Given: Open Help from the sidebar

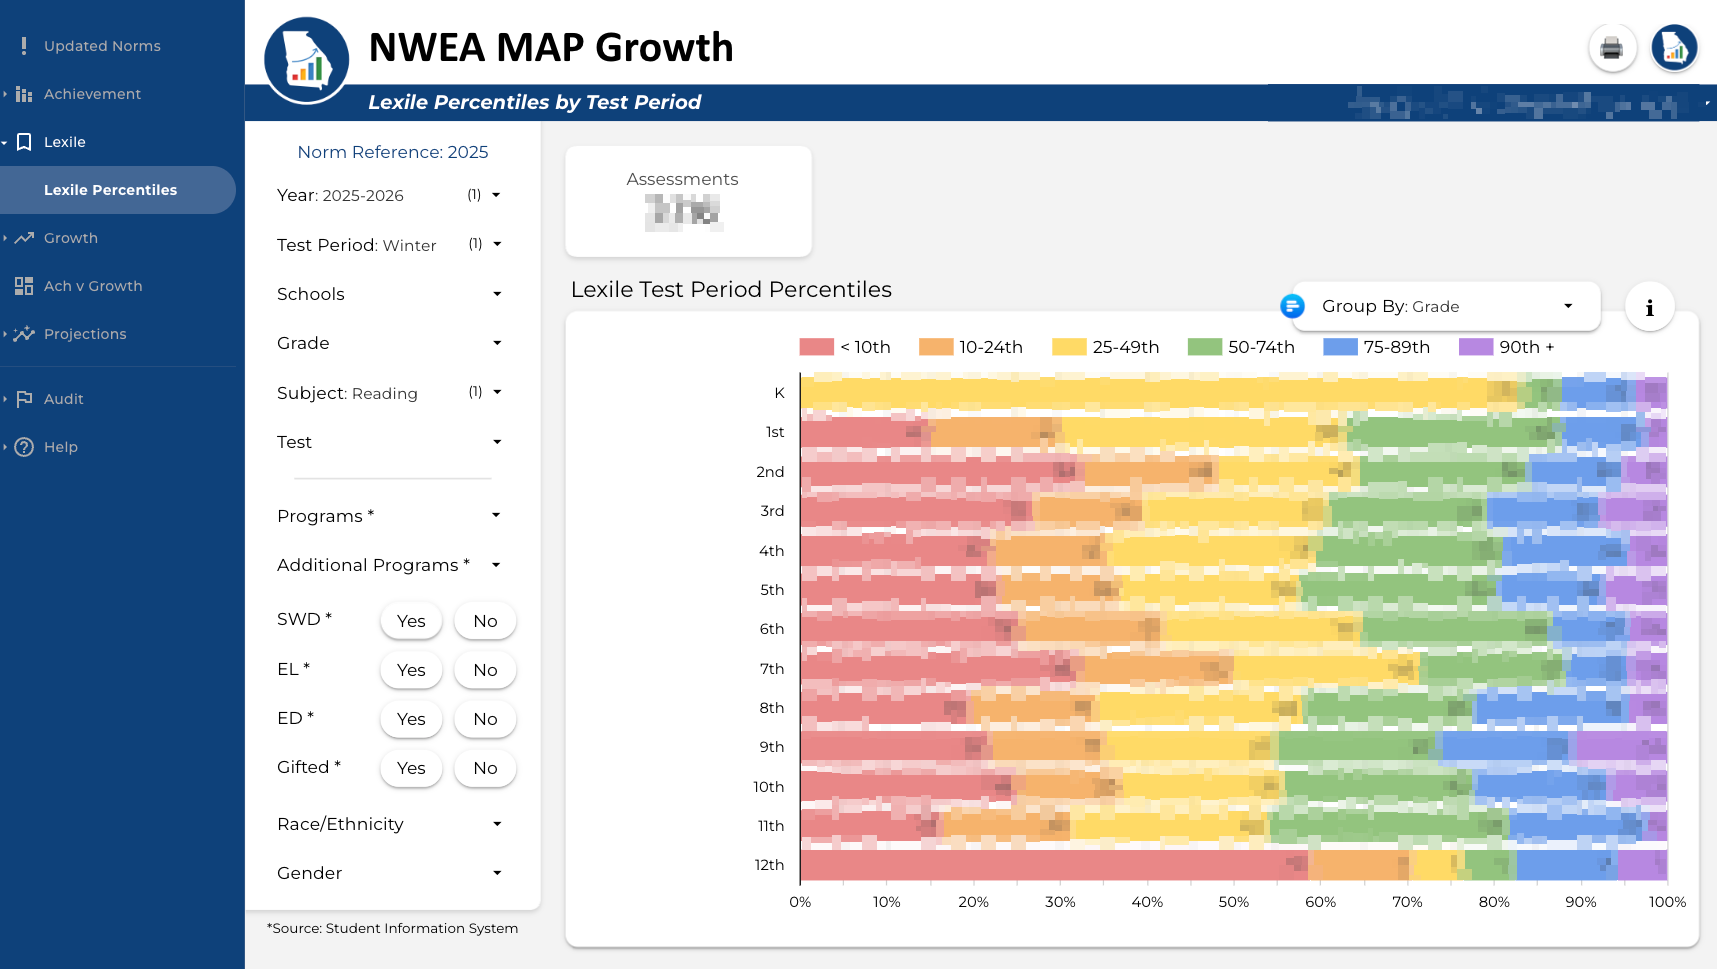Looking at the screenshot, I should (x=60, y=446).
